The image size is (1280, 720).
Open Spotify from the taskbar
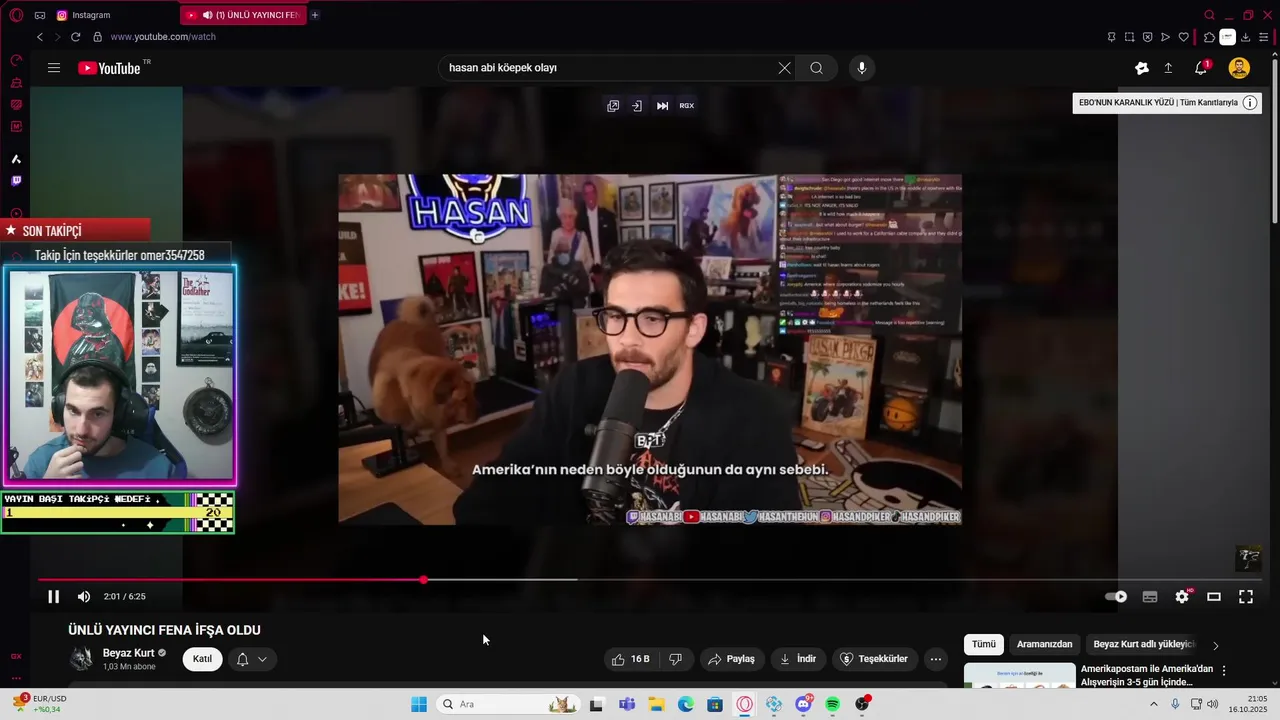pyautogui.click(x=833, y=705)
